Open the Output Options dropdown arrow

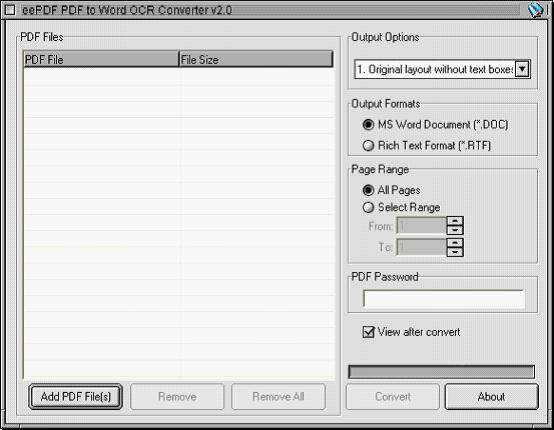tap(522, 69)
